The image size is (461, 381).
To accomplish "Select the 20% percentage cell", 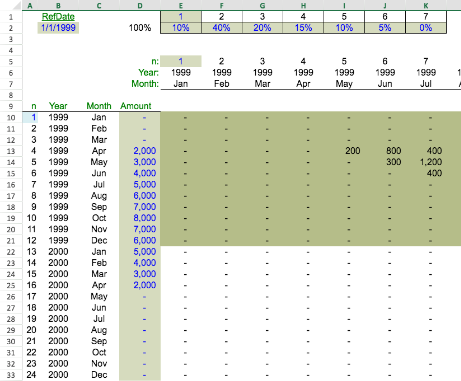I will tap(262, 28).
